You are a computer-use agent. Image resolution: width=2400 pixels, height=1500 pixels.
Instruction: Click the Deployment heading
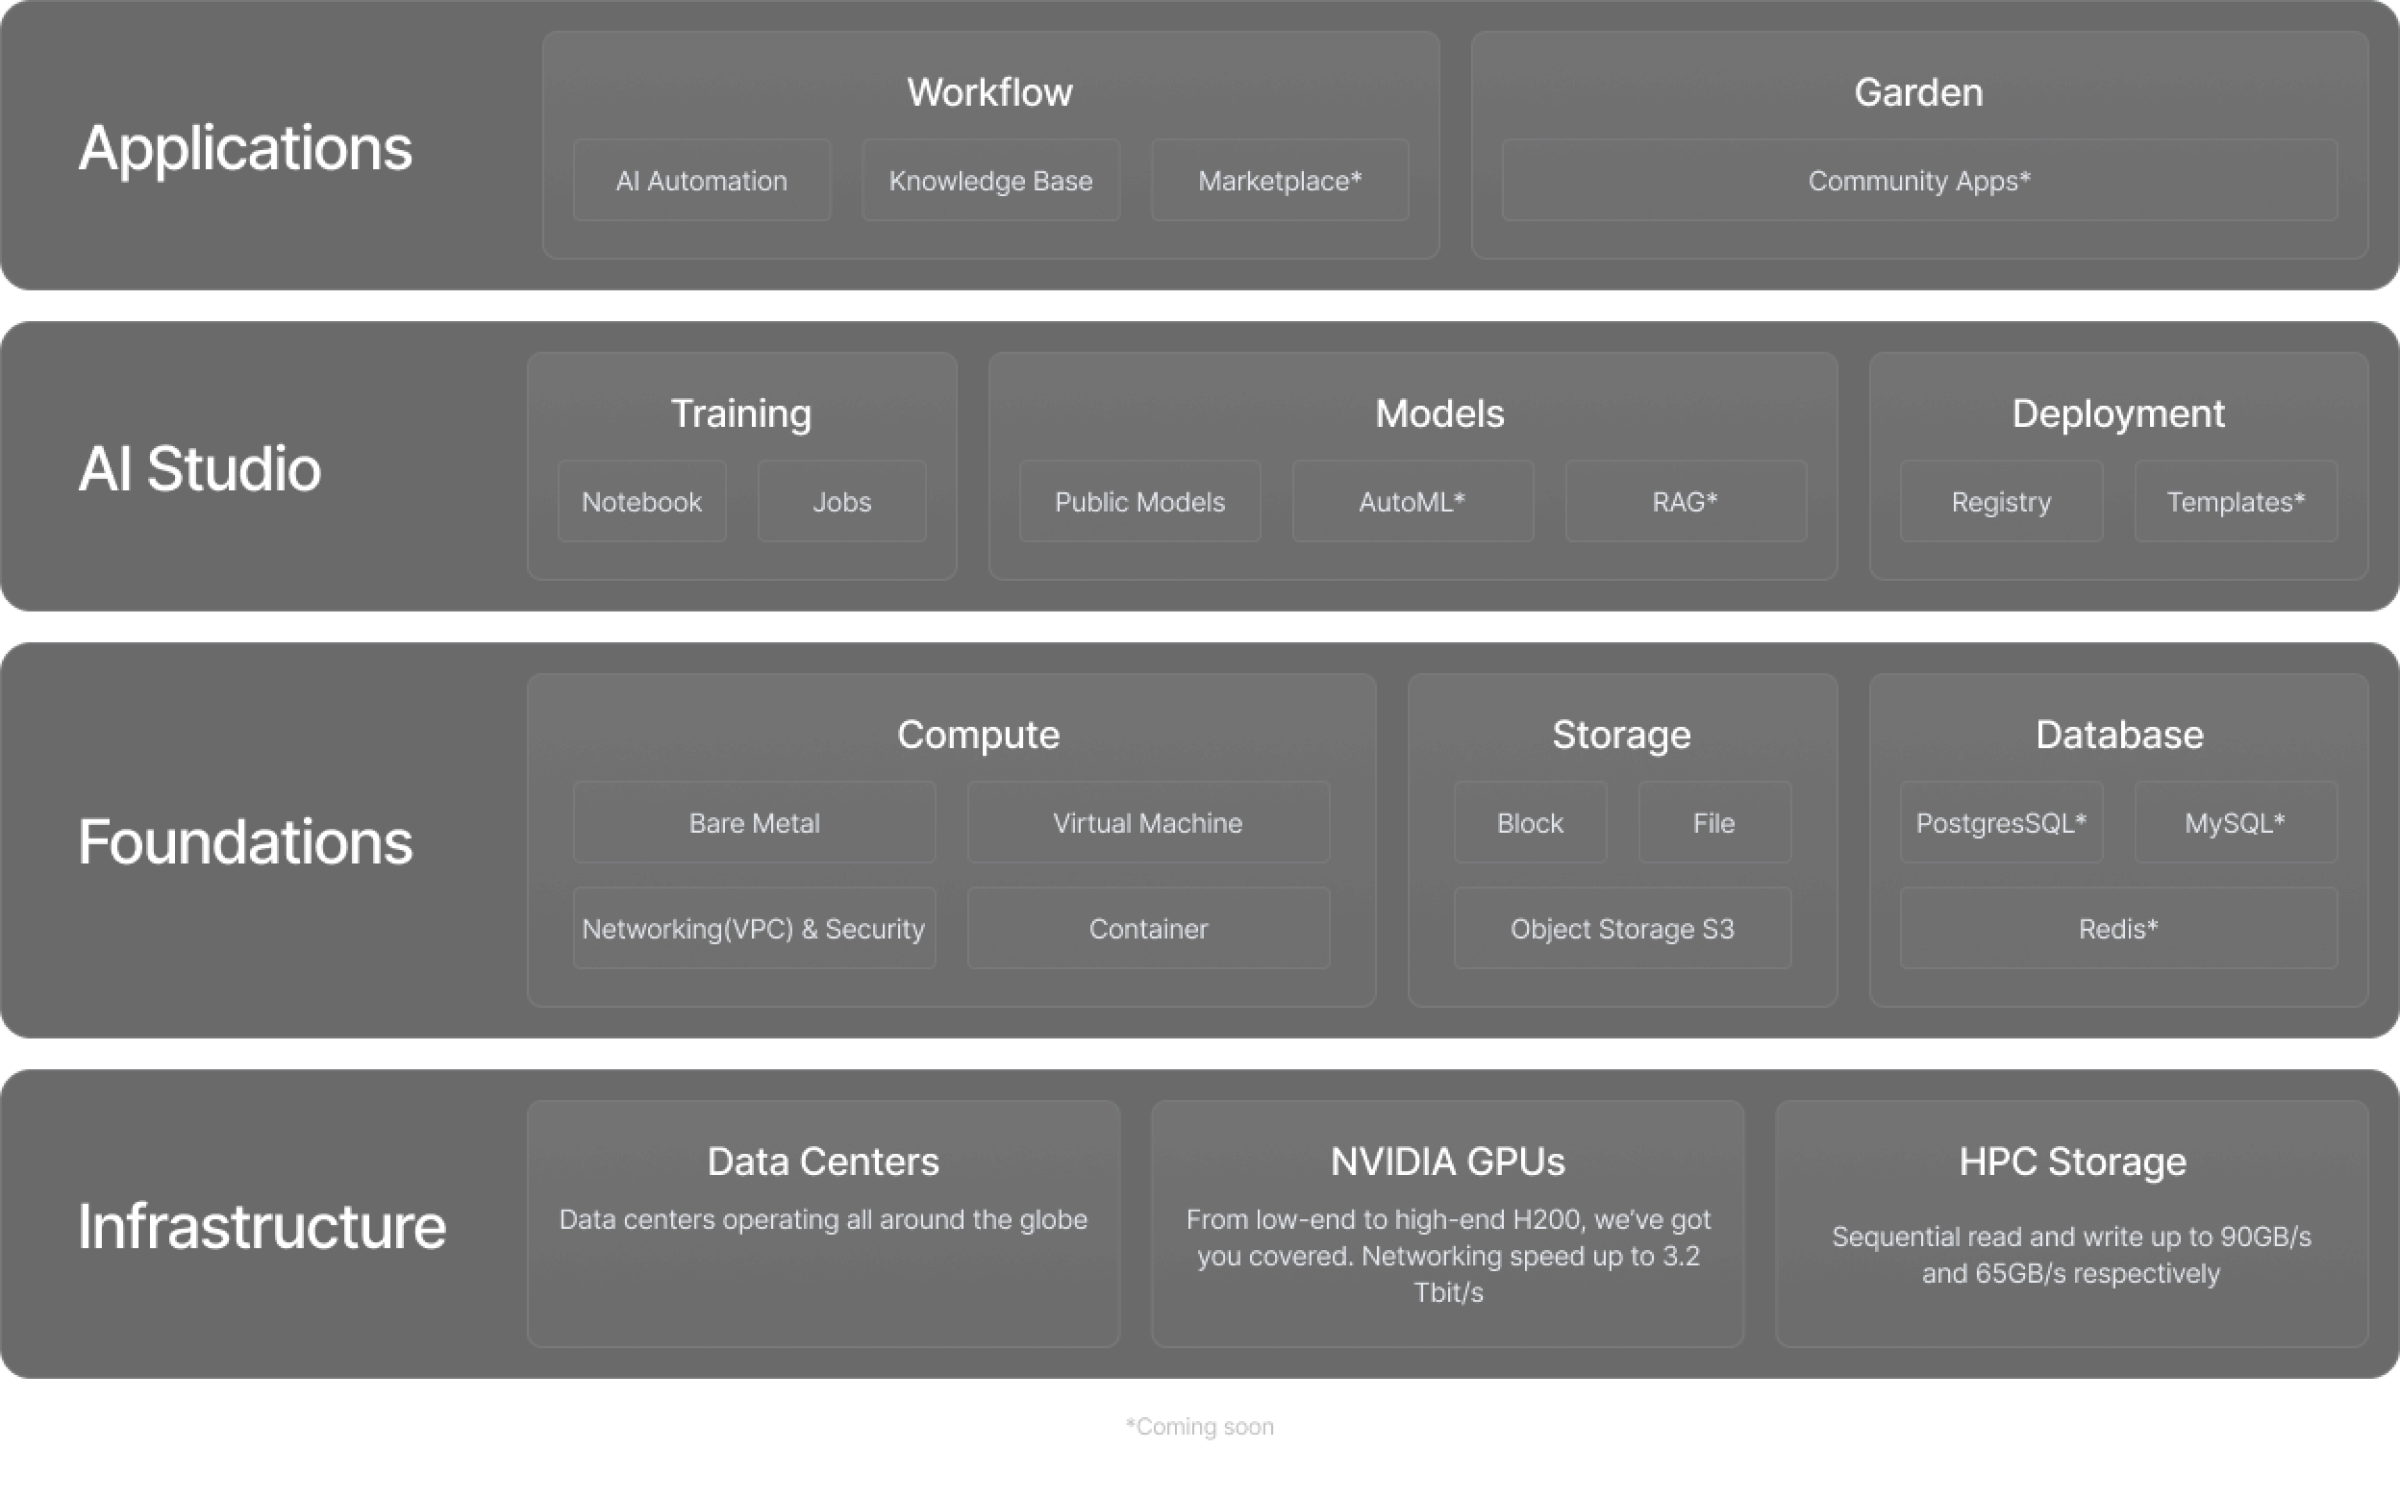[2118, 413]
